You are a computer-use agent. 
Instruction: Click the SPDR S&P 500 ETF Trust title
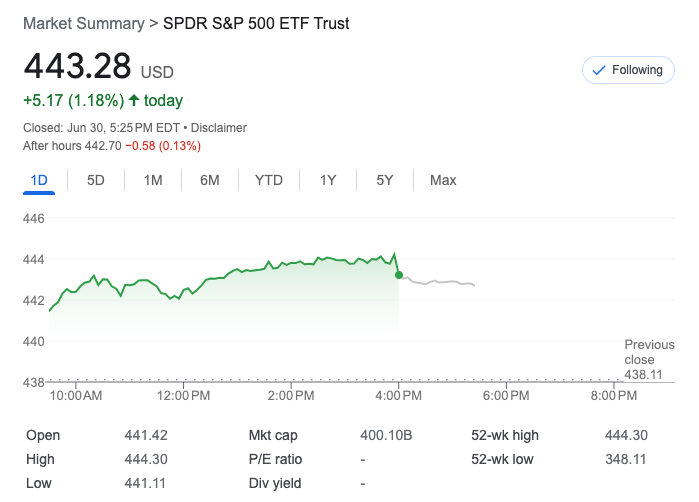256,22
